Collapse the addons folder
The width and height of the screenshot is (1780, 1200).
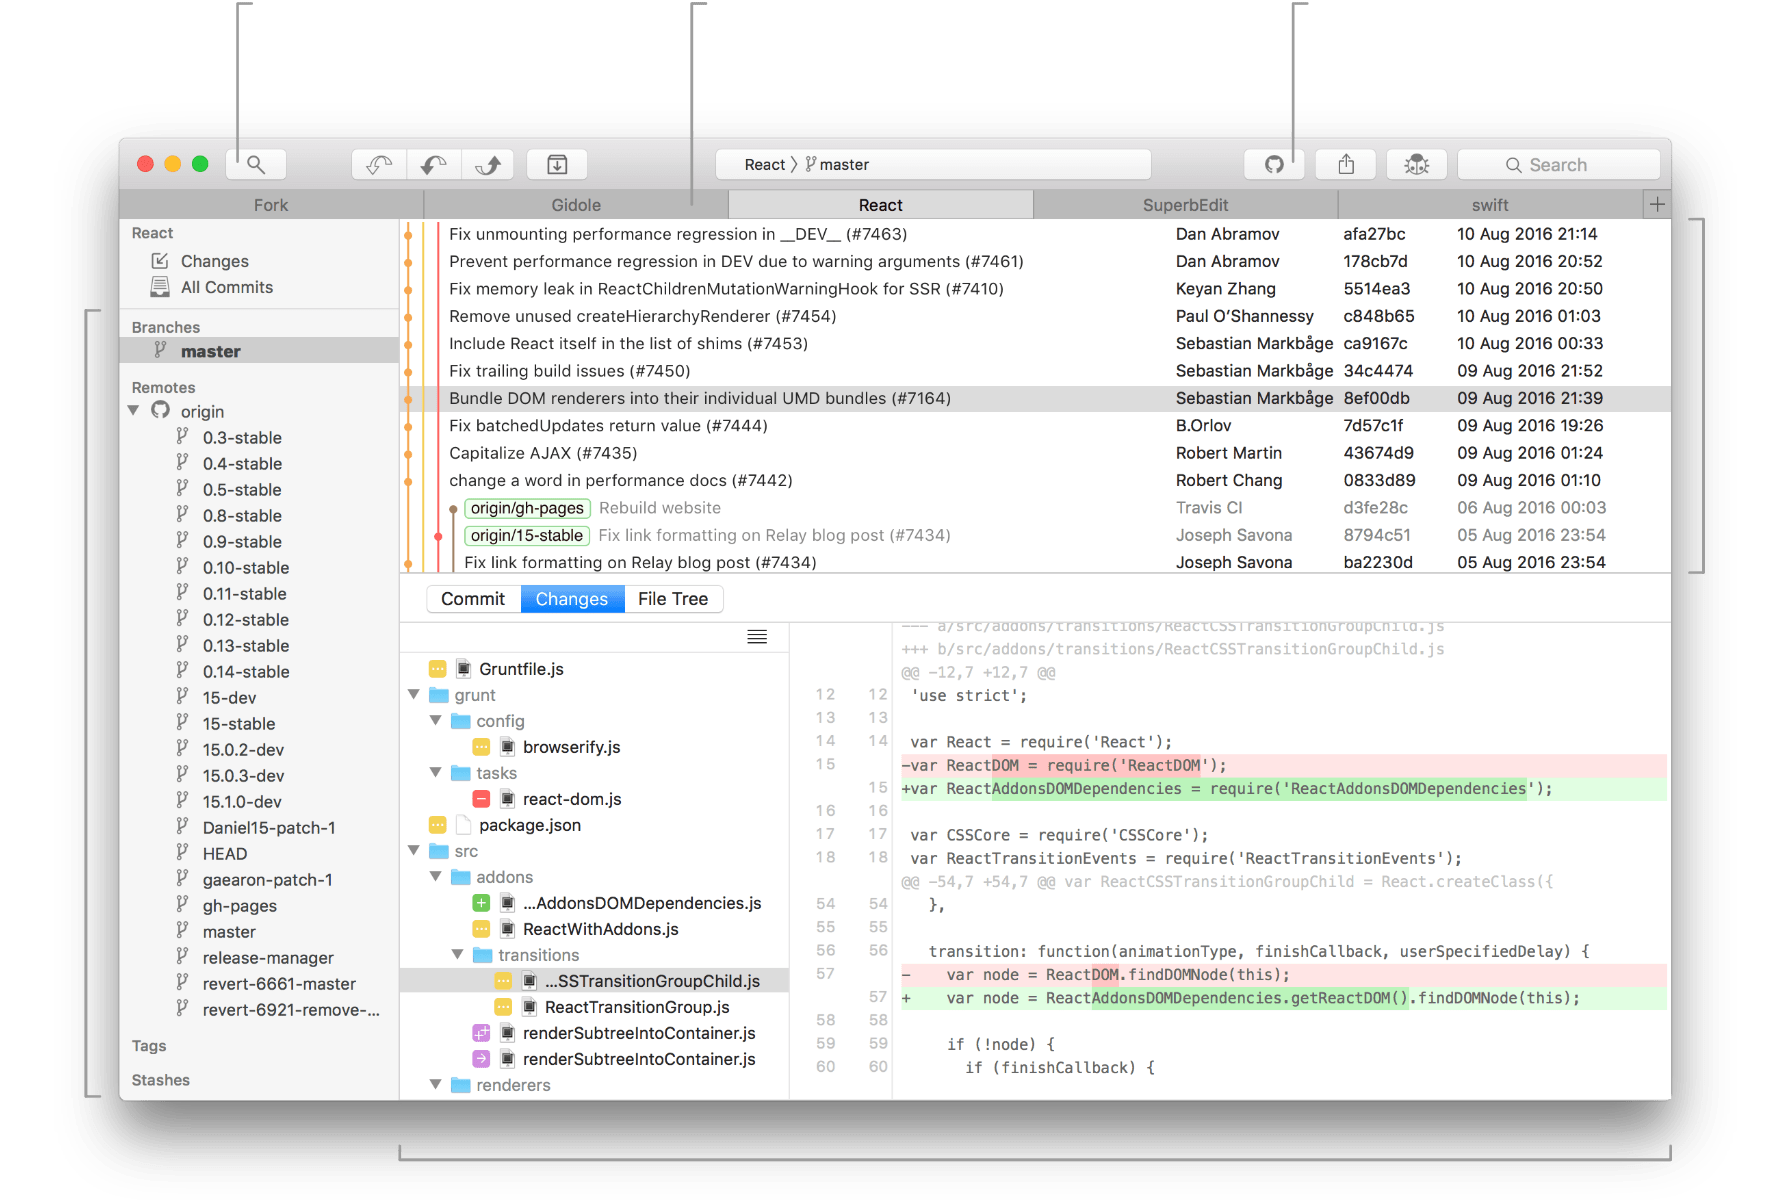pos(436,876)
